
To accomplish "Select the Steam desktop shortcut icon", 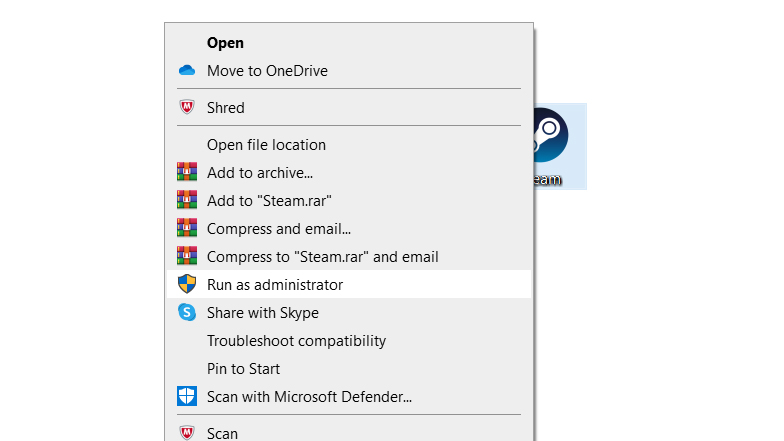I will click(560, 146).
